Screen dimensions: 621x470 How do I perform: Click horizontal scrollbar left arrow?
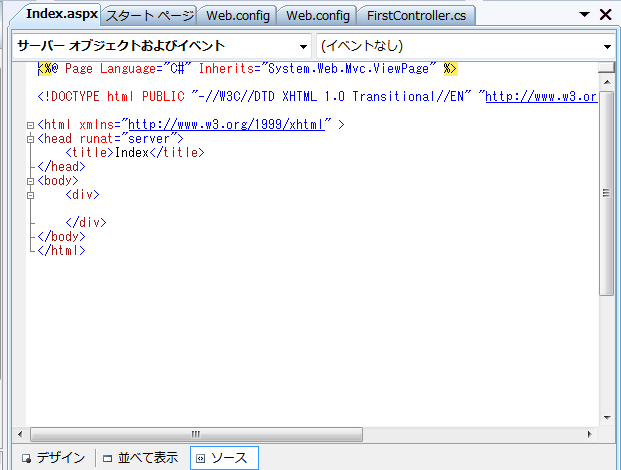point(20,434)
